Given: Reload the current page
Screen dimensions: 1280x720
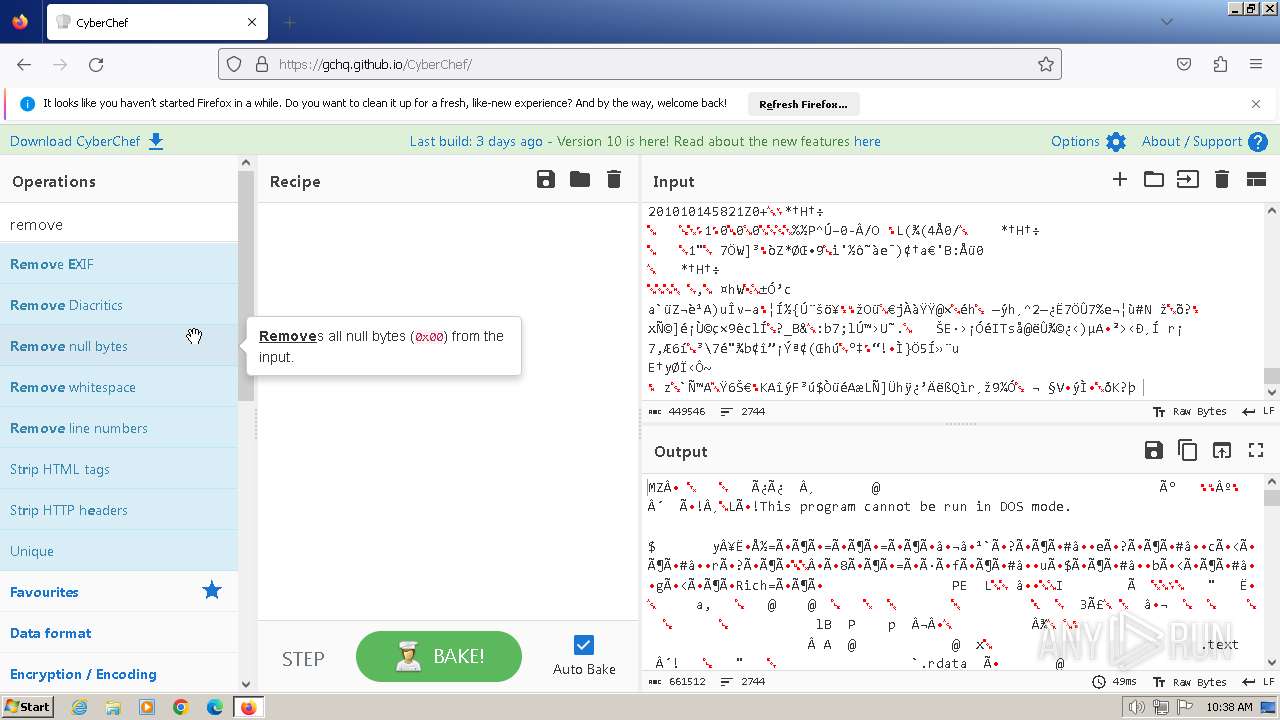Looking at the screenshot, I should (96, 64).
